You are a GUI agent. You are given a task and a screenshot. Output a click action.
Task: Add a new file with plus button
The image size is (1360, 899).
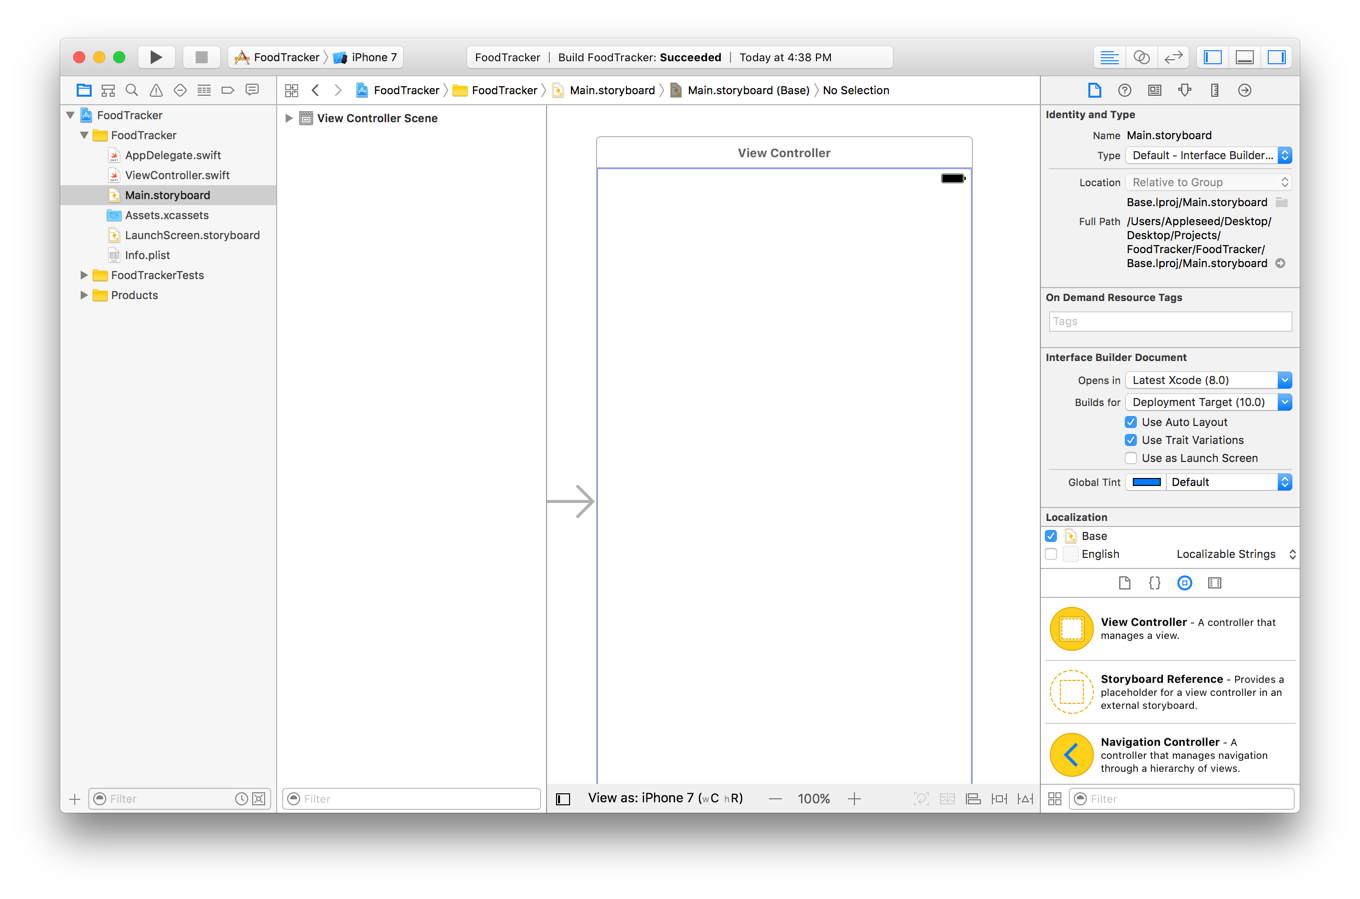click(x=74, y=799)
